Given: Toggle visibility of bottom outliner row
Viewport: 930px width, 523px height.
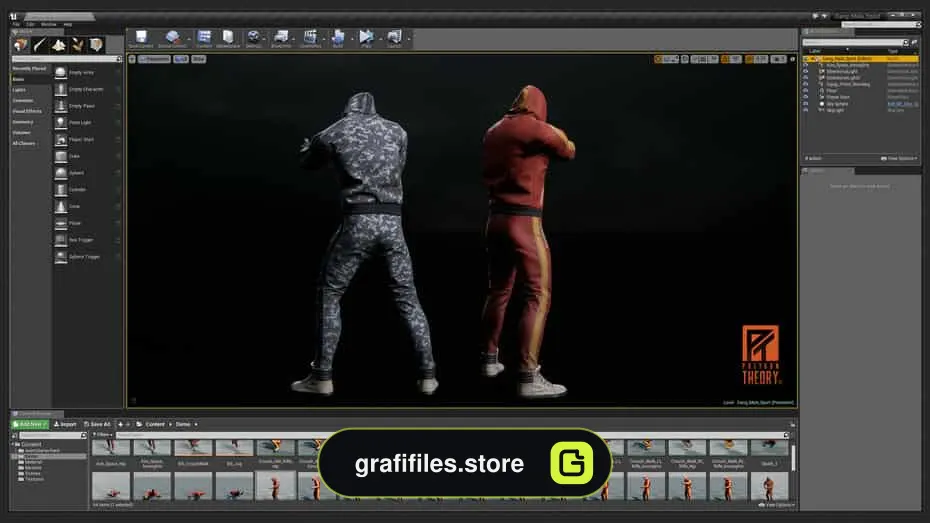Looking at the screenshot, I should pyautogui.click(x=805, y=110).
